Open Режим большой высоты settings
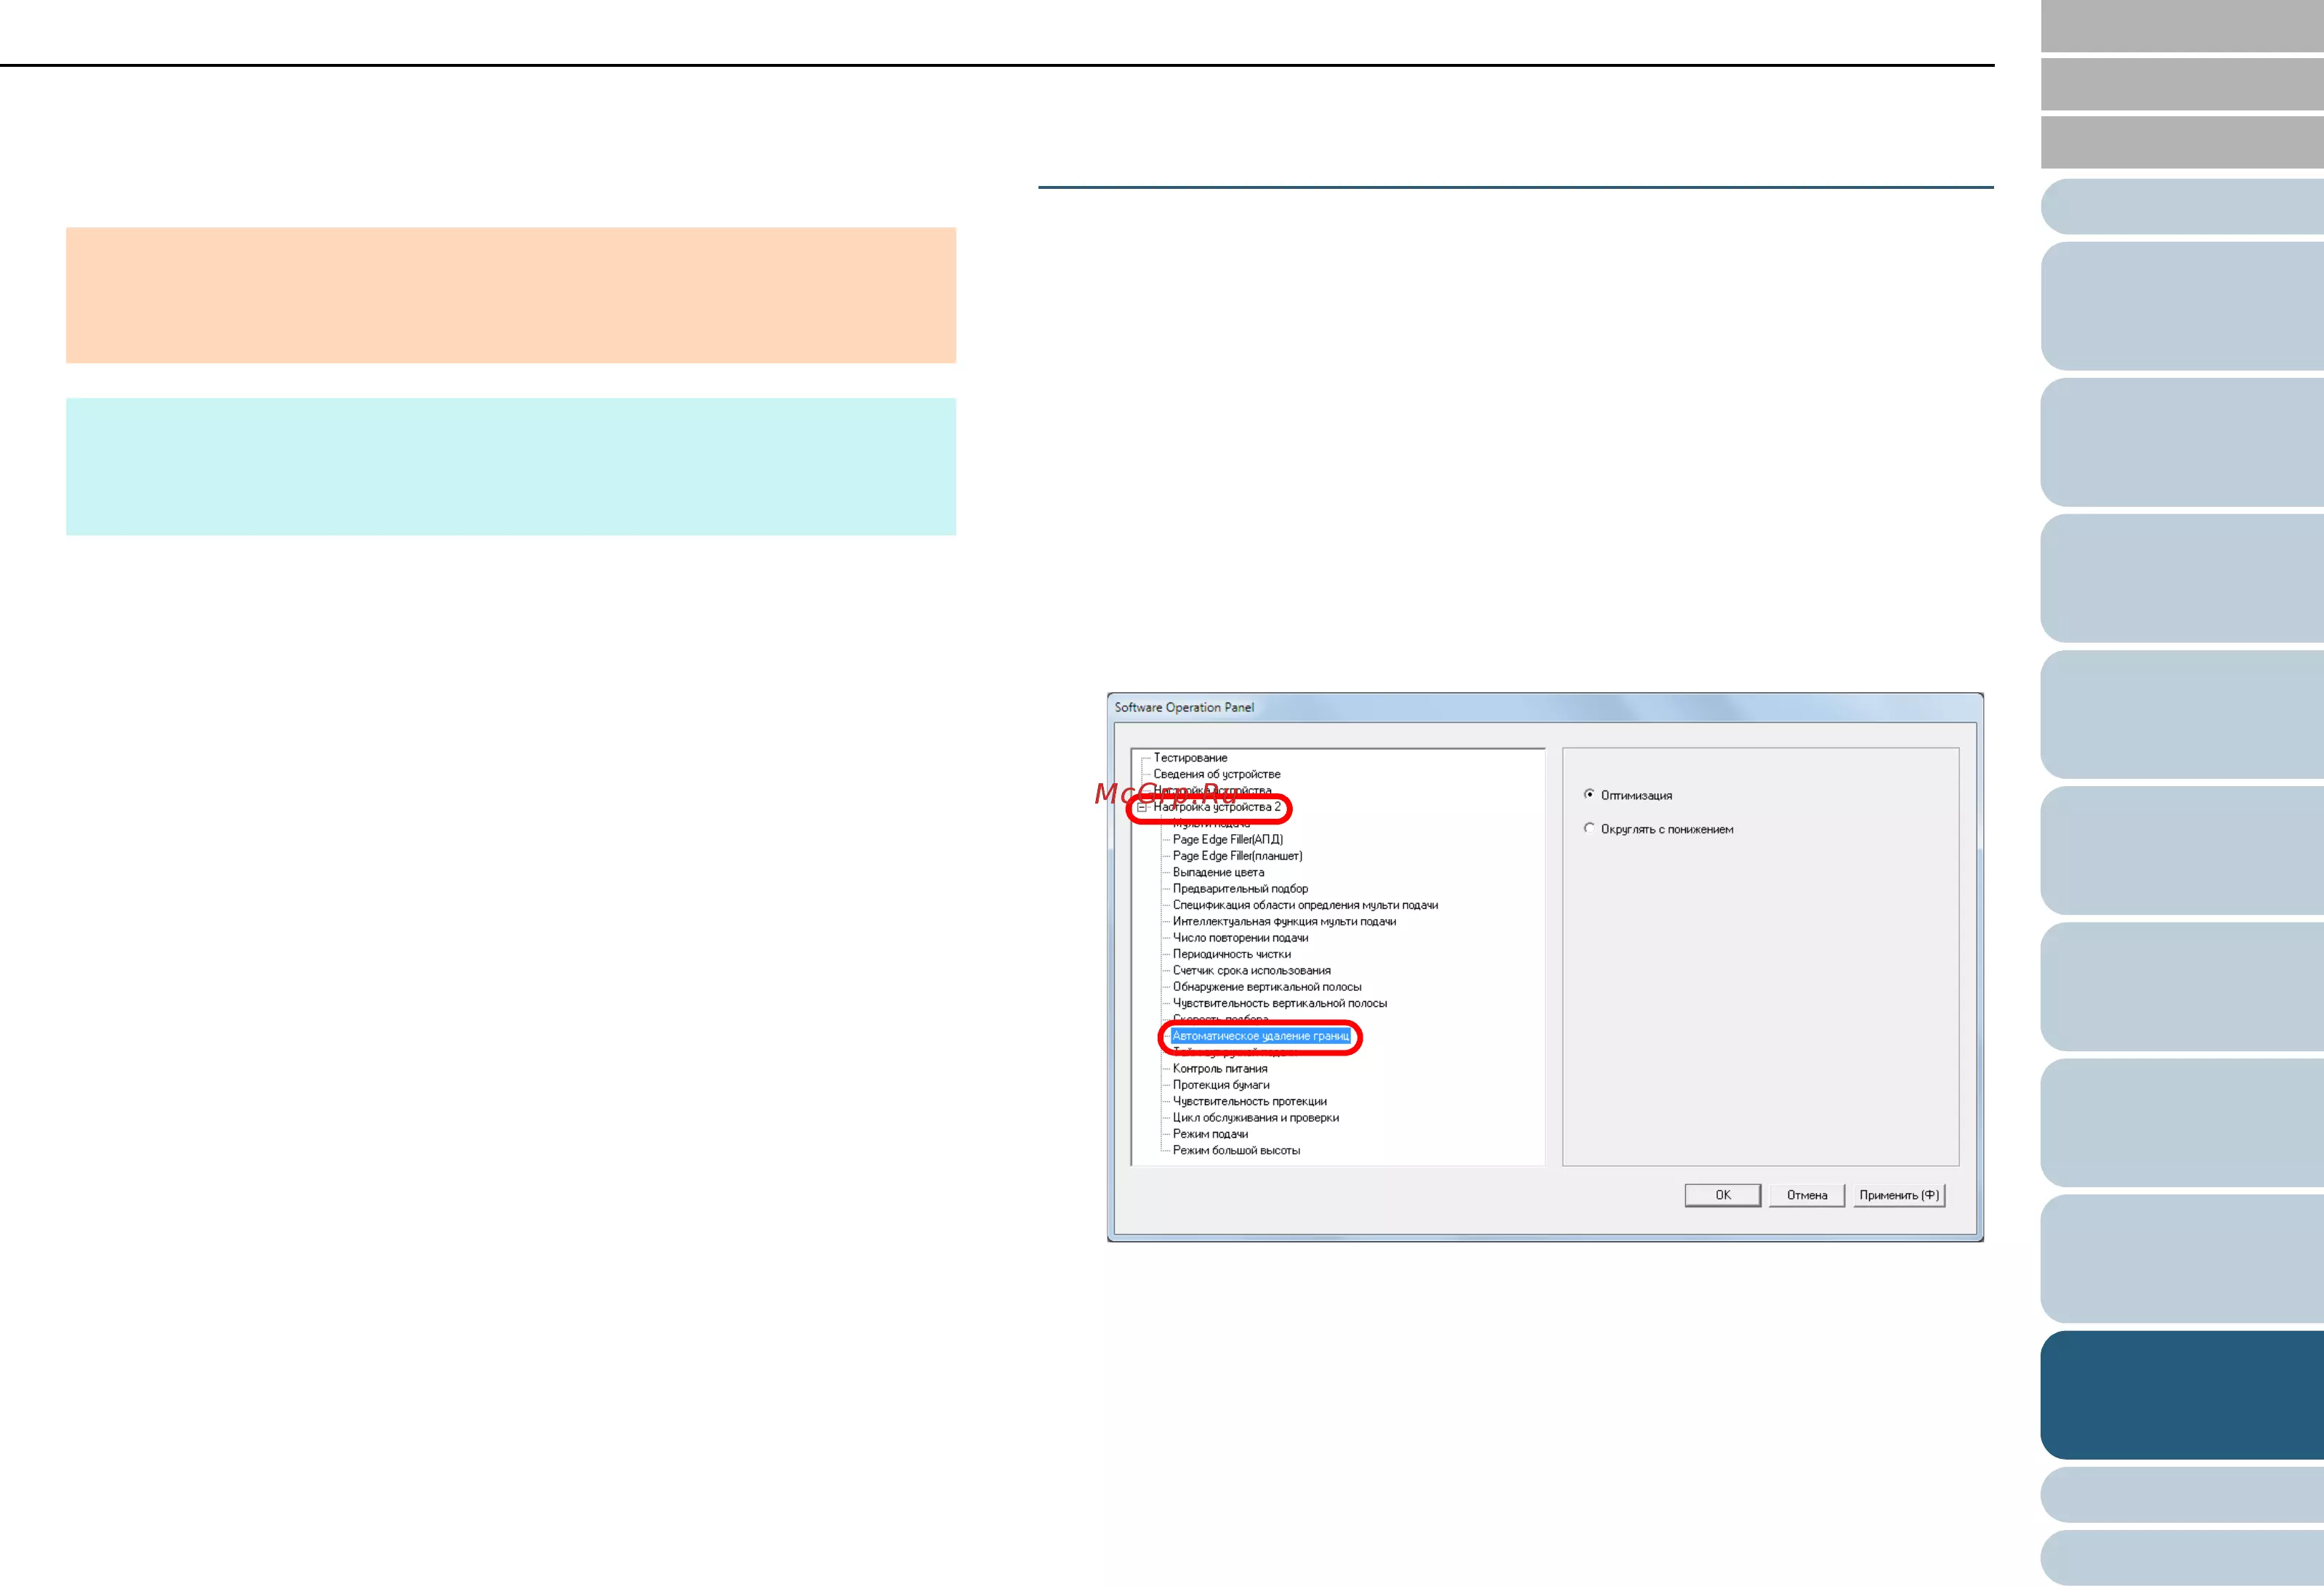 tap(1236, 1151)
